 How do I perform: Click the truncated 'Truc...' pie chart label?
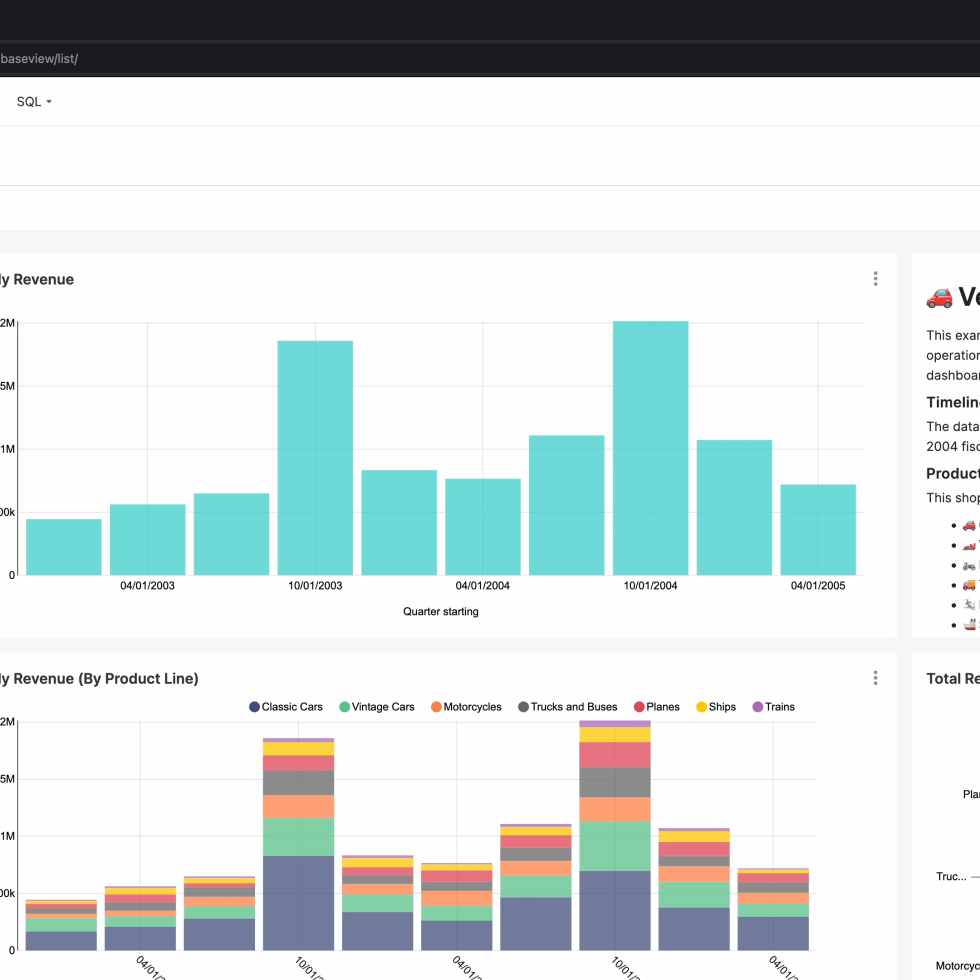[950, 877]
